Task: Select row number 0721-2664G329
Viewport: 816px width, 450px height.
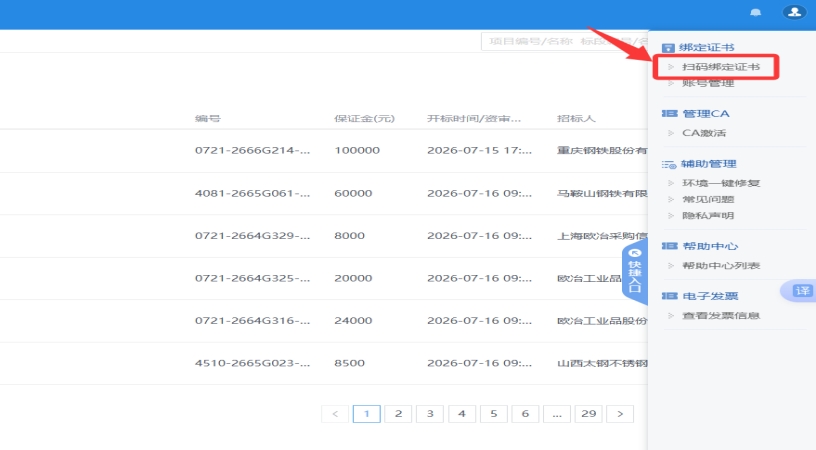Action: 252,236
